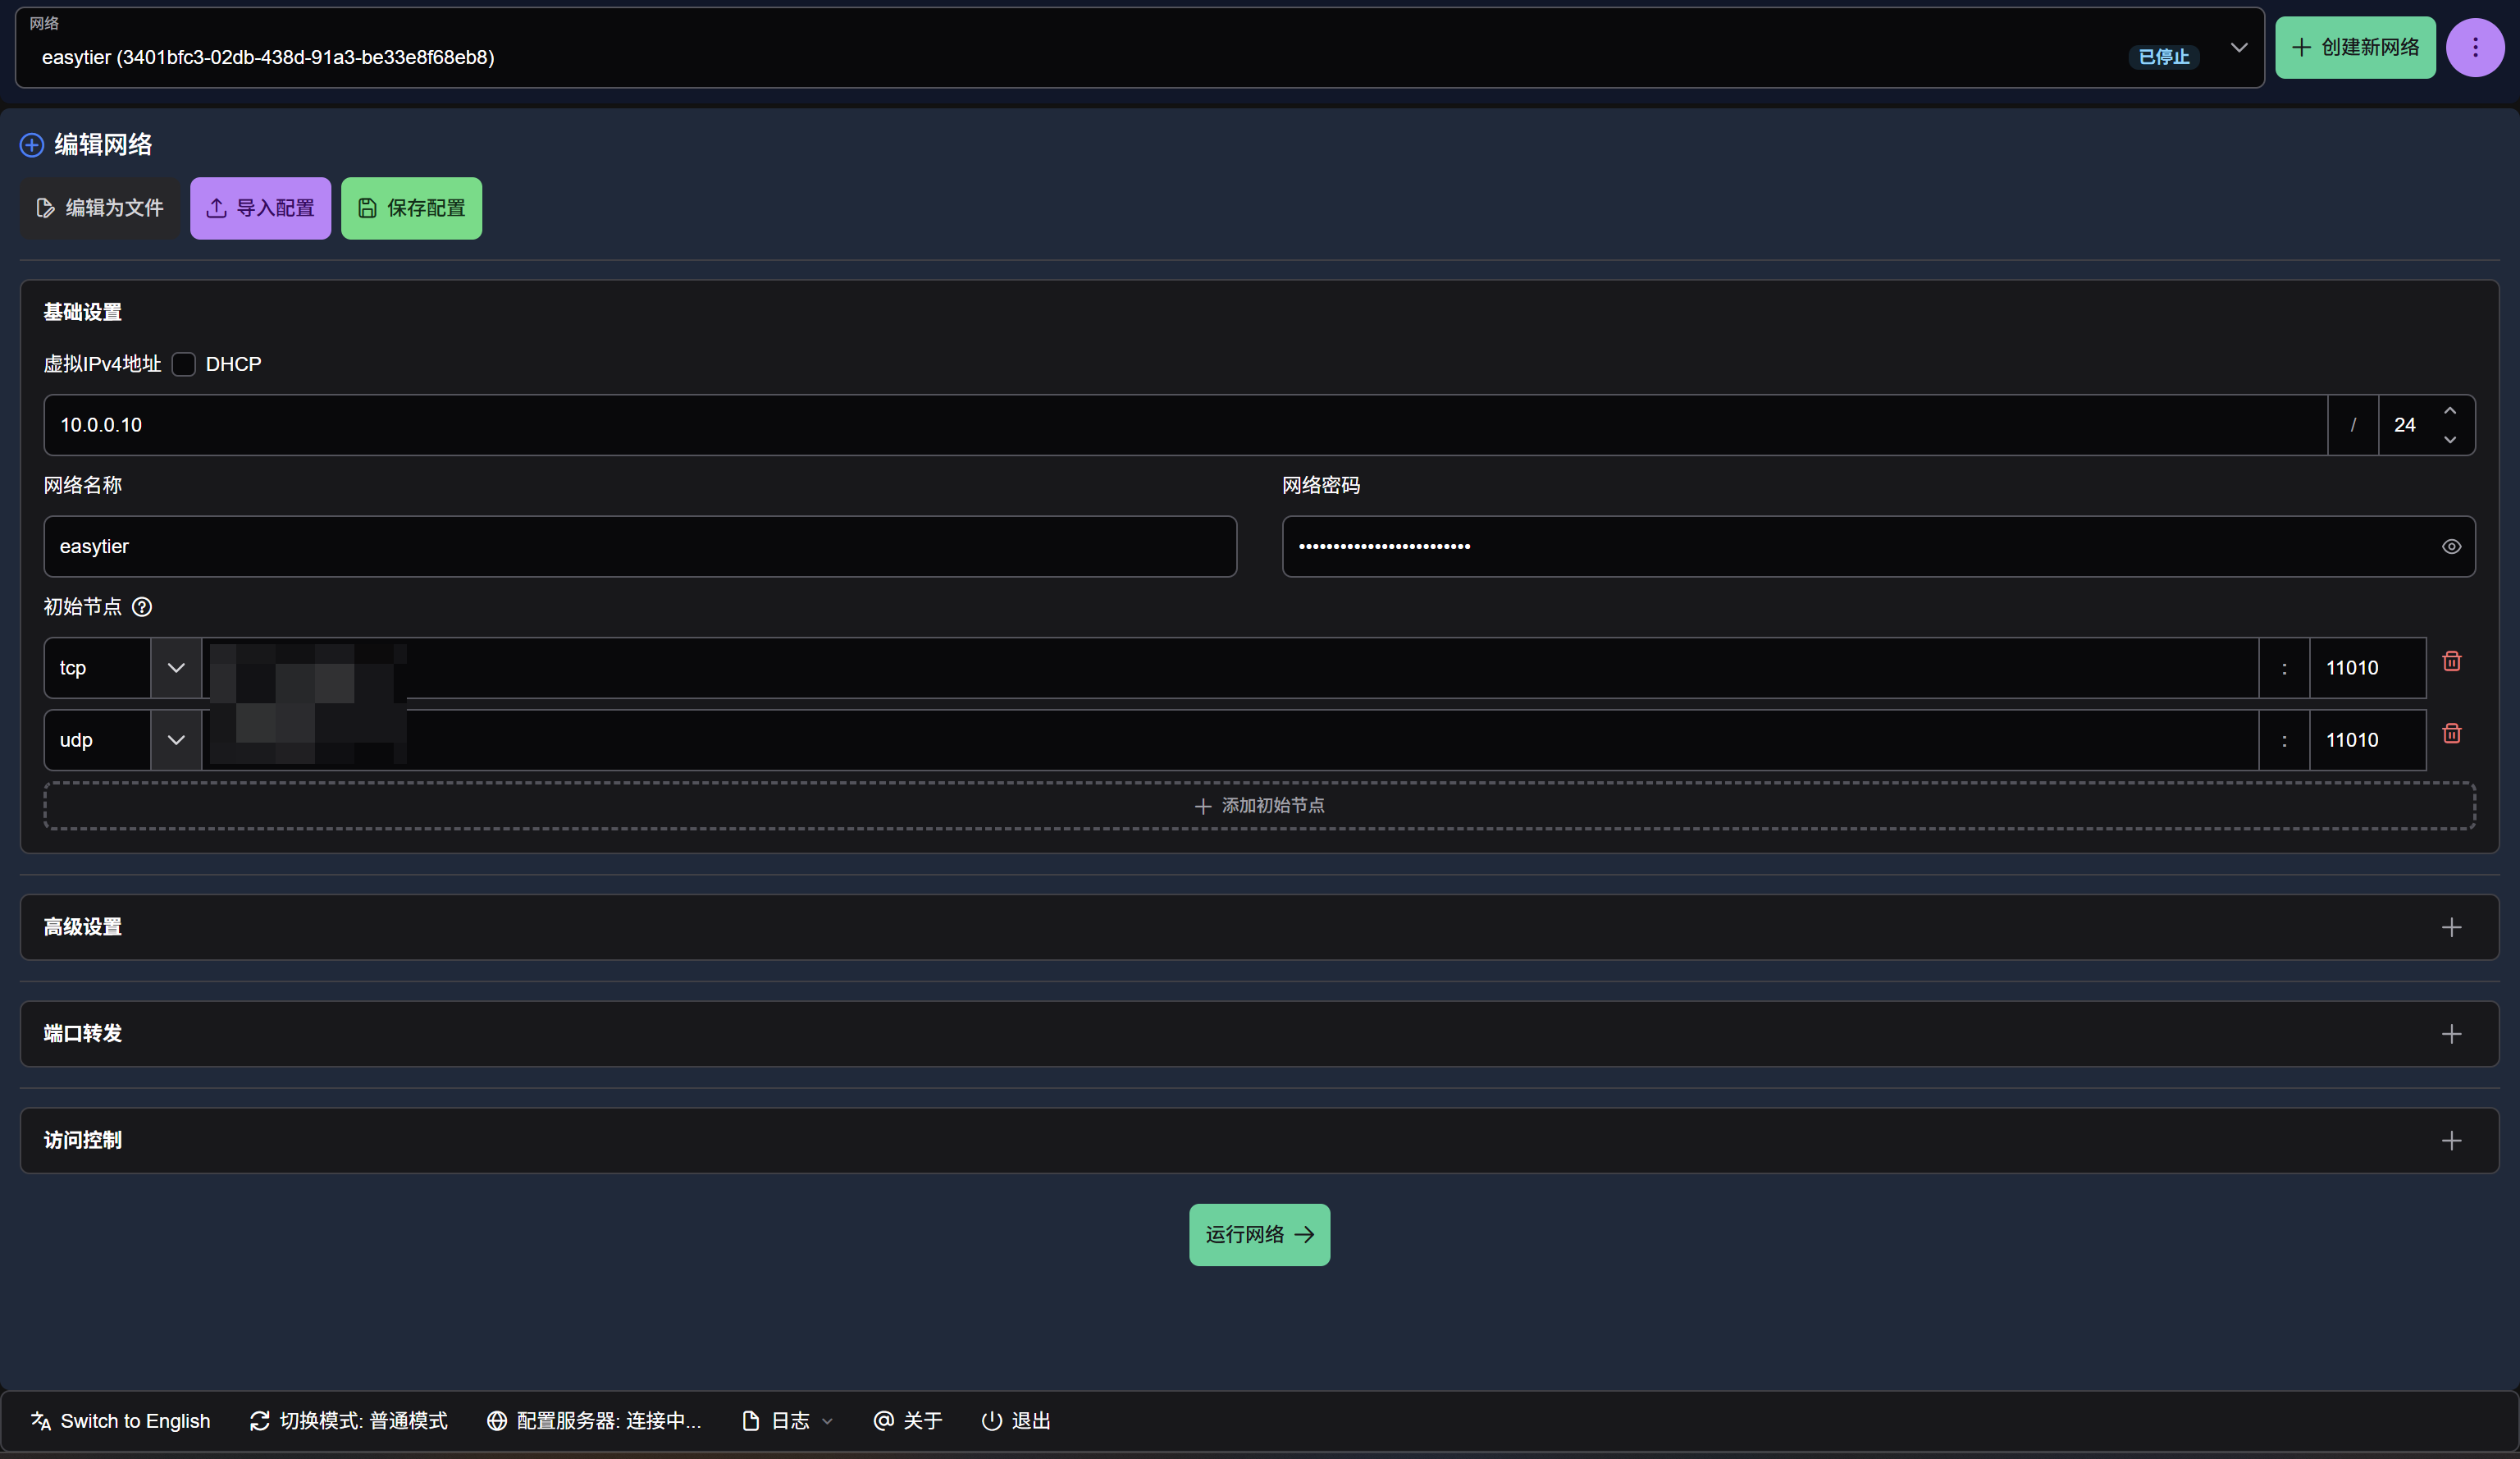Reveal the network password with the eye icon

coord(2450,546)
